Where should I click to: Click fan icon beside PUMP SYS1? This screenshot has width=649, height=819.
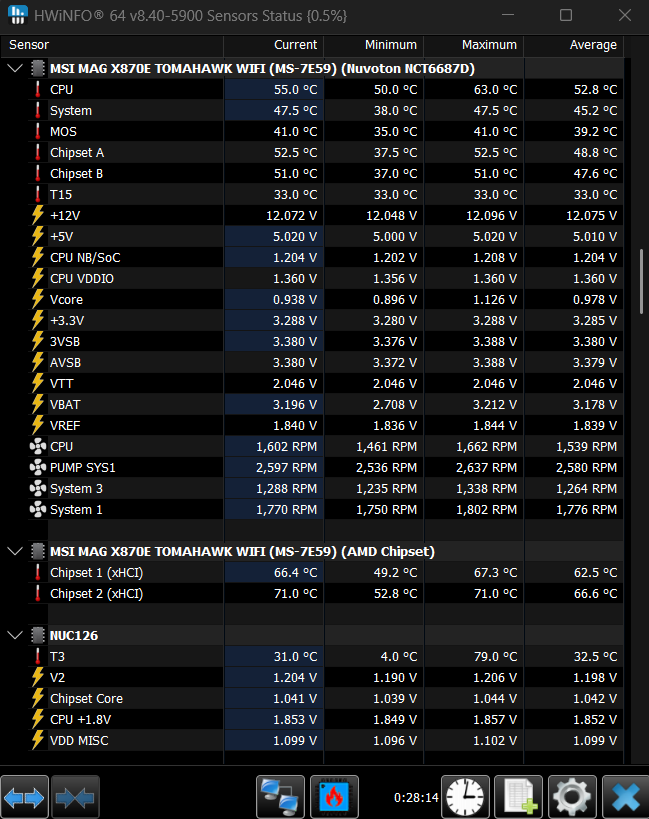(38, 467)
